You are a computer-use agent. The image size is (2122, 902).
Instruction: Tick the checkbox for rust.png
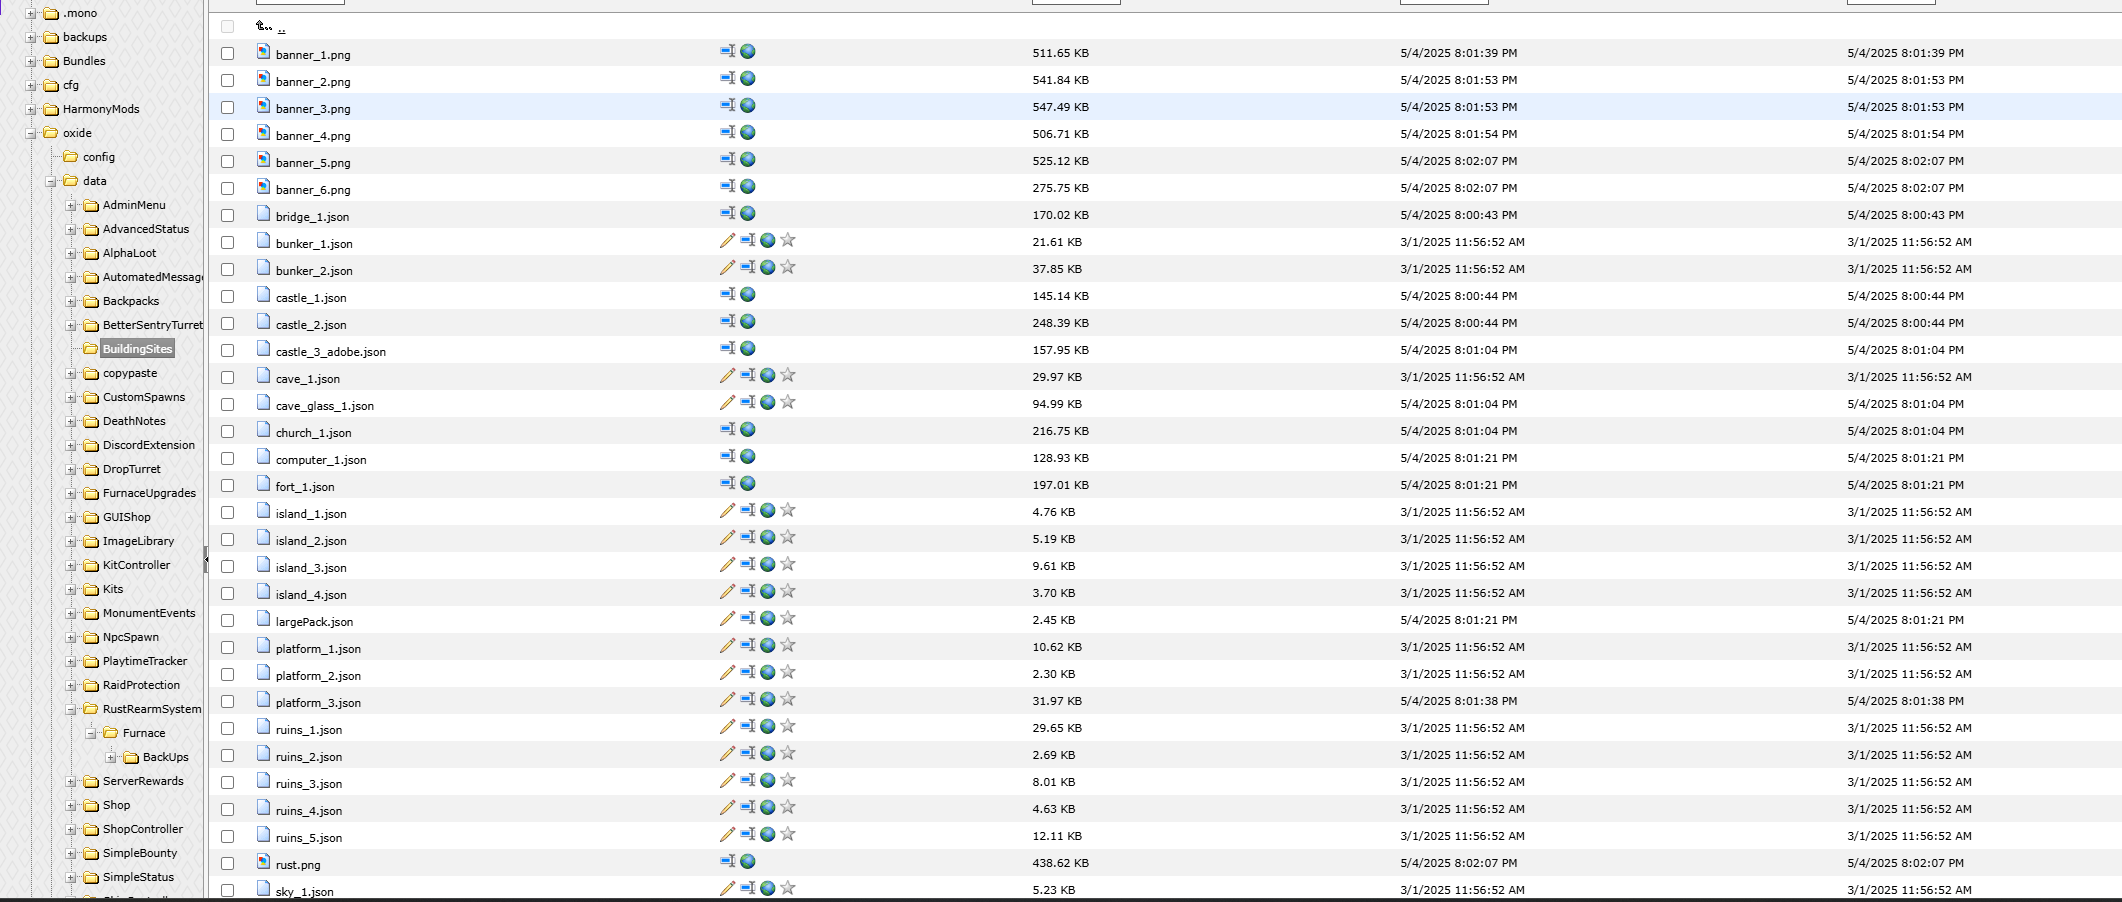coord(227,863)
